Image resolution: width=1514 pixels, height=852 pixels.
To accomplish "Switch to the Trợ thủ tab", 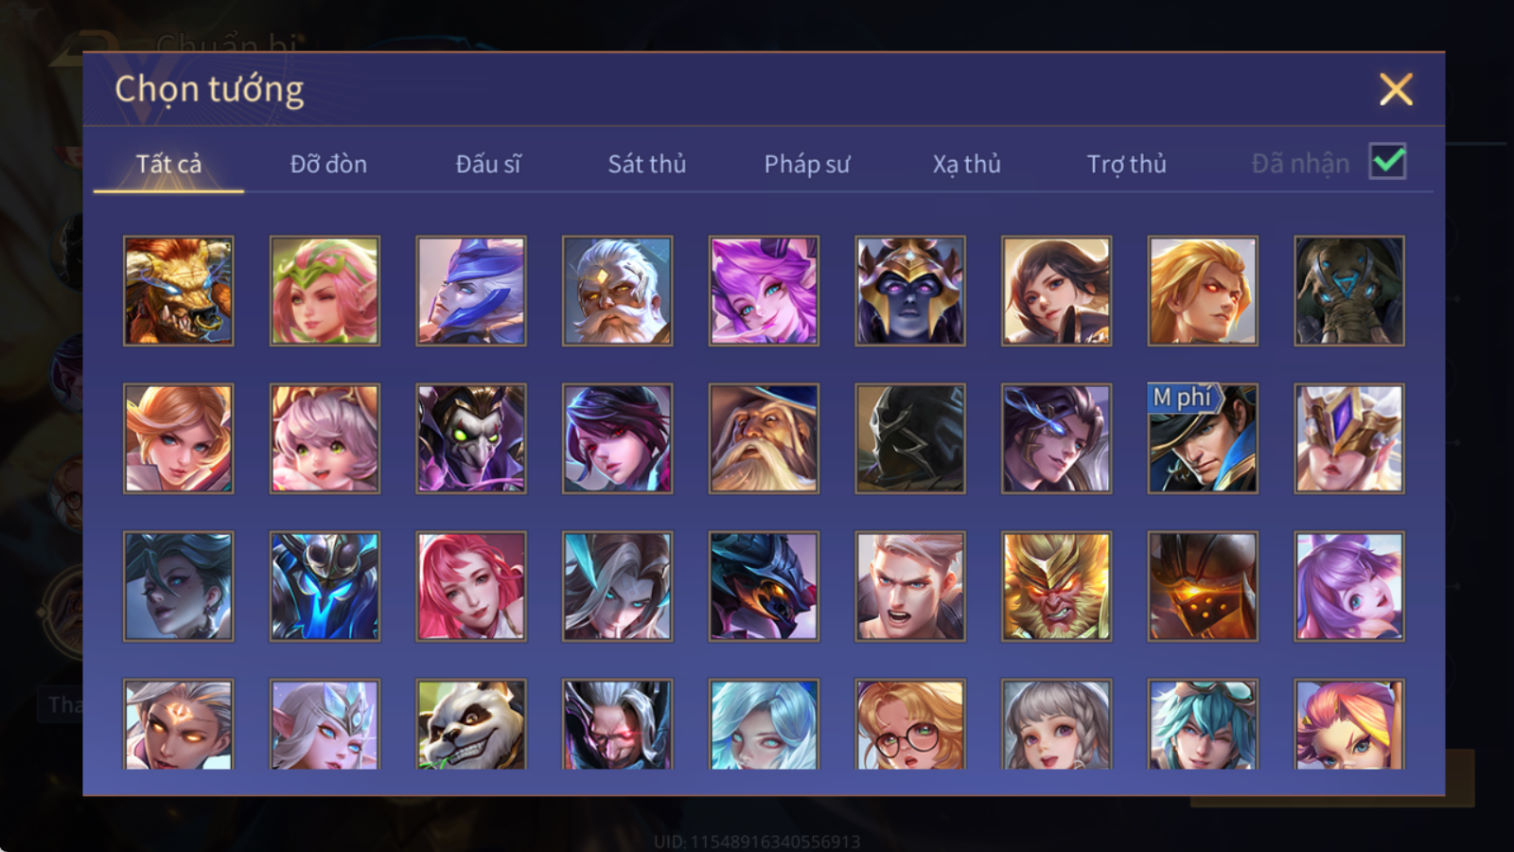I will click(x=1127, y=164).
